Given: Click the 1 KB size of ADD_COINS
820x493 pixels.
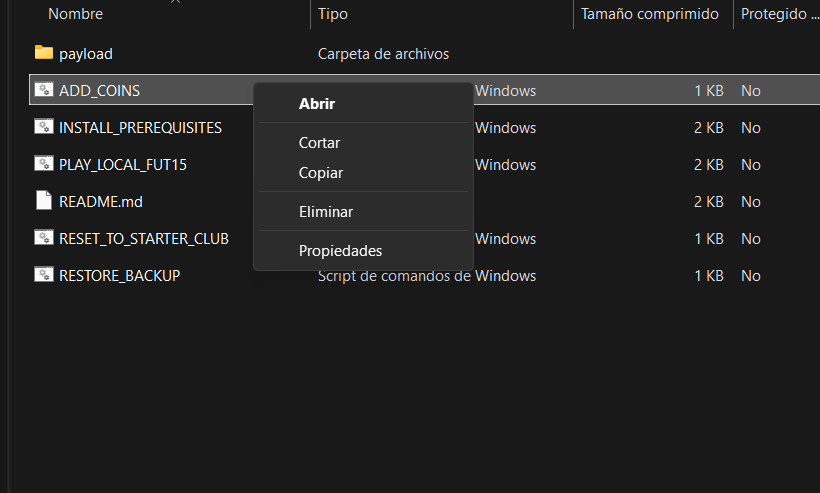Looking at the screenshot, I should click(709, 91).
